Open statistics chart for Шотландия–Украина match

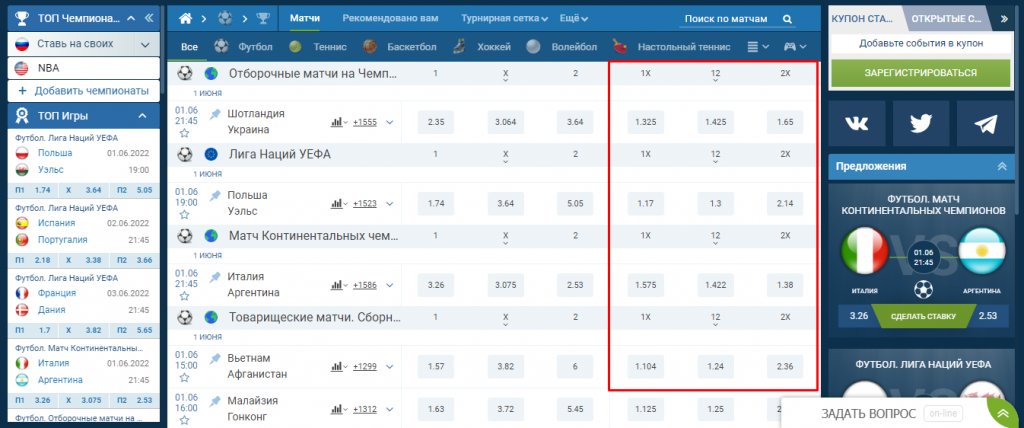pos(337,122)
